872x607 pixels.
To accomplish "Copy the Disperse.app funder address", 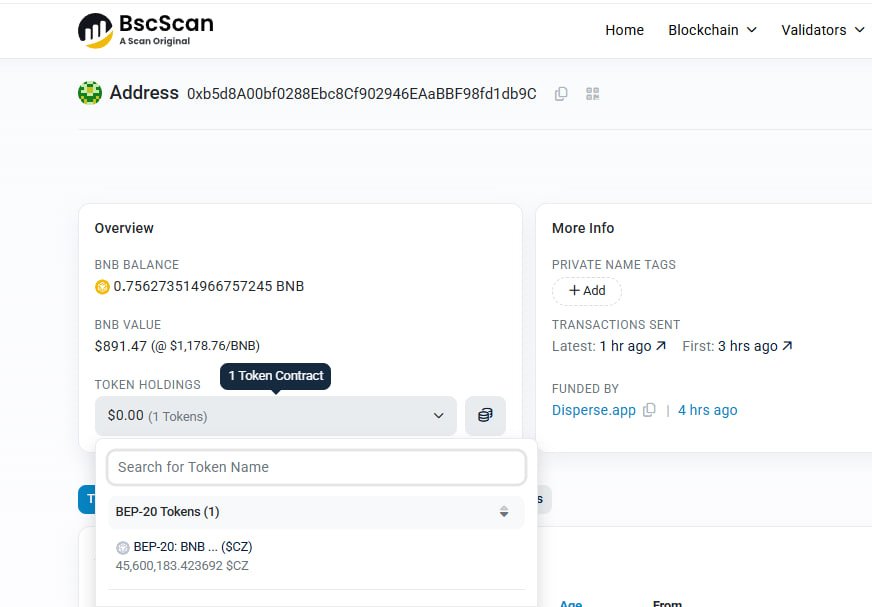I will (650, 410).
